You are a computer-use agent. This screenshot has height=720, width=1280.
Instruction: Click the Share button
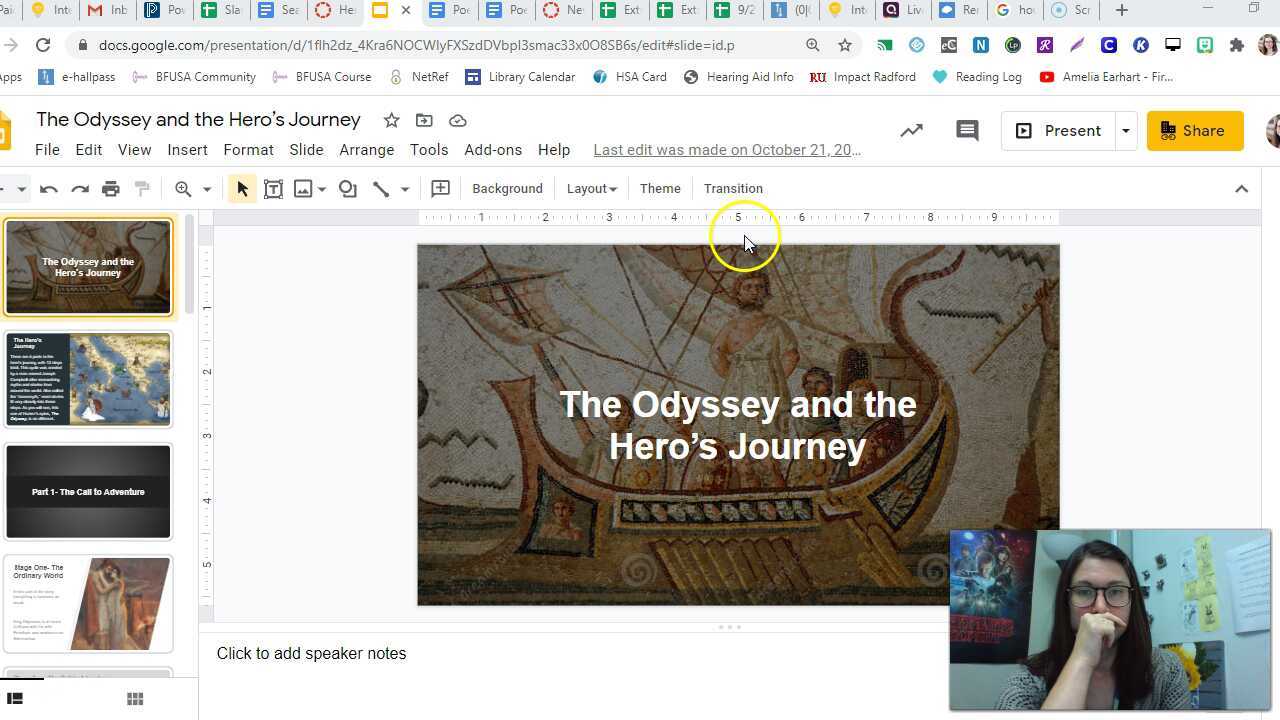(1194, 130)
